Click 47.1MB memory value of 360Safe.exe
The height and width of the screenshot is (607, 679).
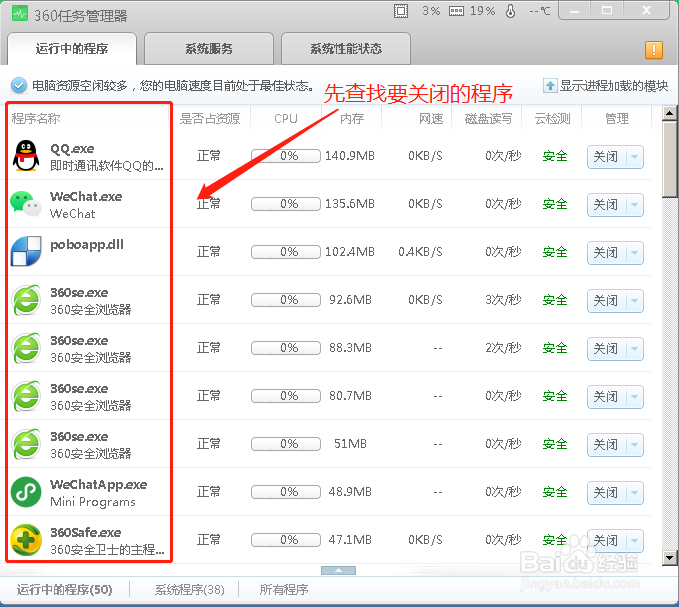350,539
